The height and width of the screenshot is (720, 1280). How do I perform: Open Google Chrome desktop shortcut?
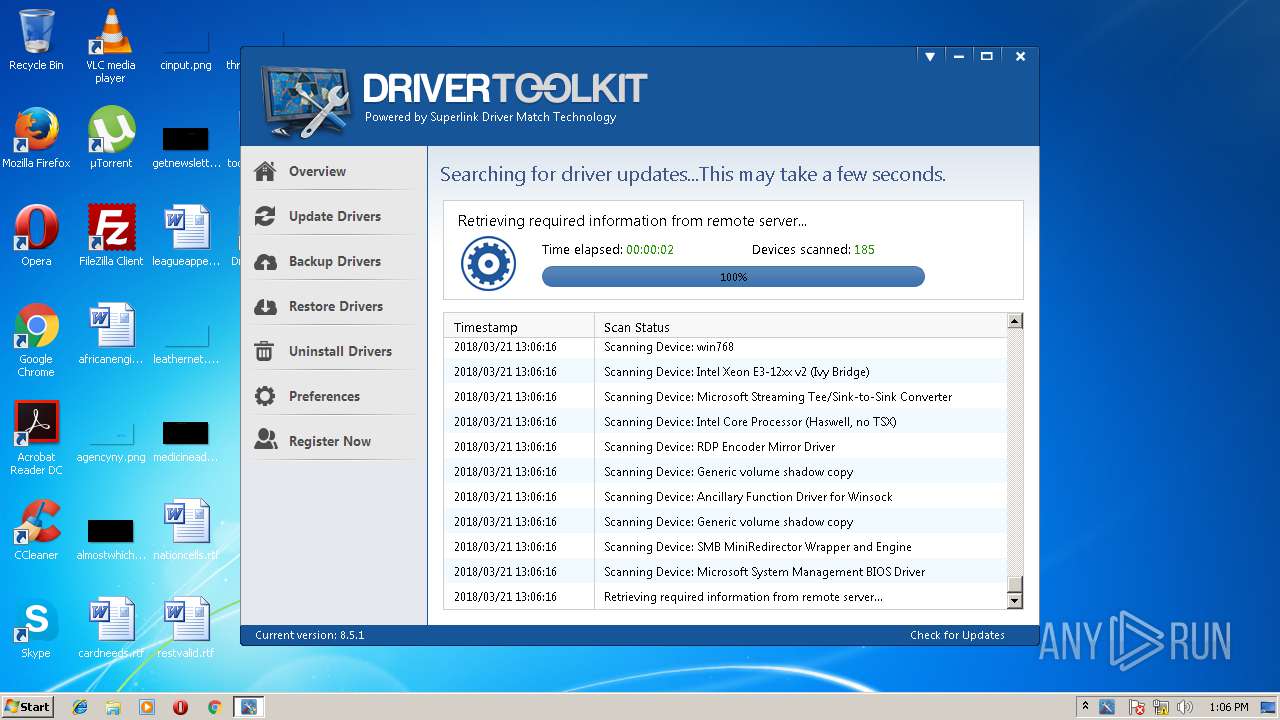pos(36,340)
